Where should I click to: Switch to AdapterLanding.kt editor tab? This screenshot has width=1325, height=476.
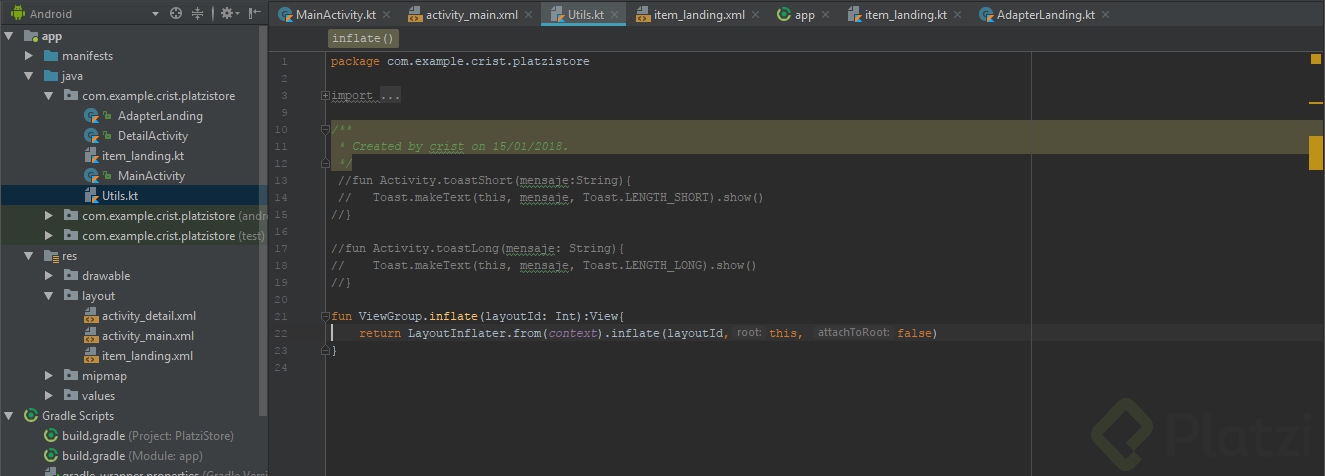pyautogui.click(x=1045, y=15)
